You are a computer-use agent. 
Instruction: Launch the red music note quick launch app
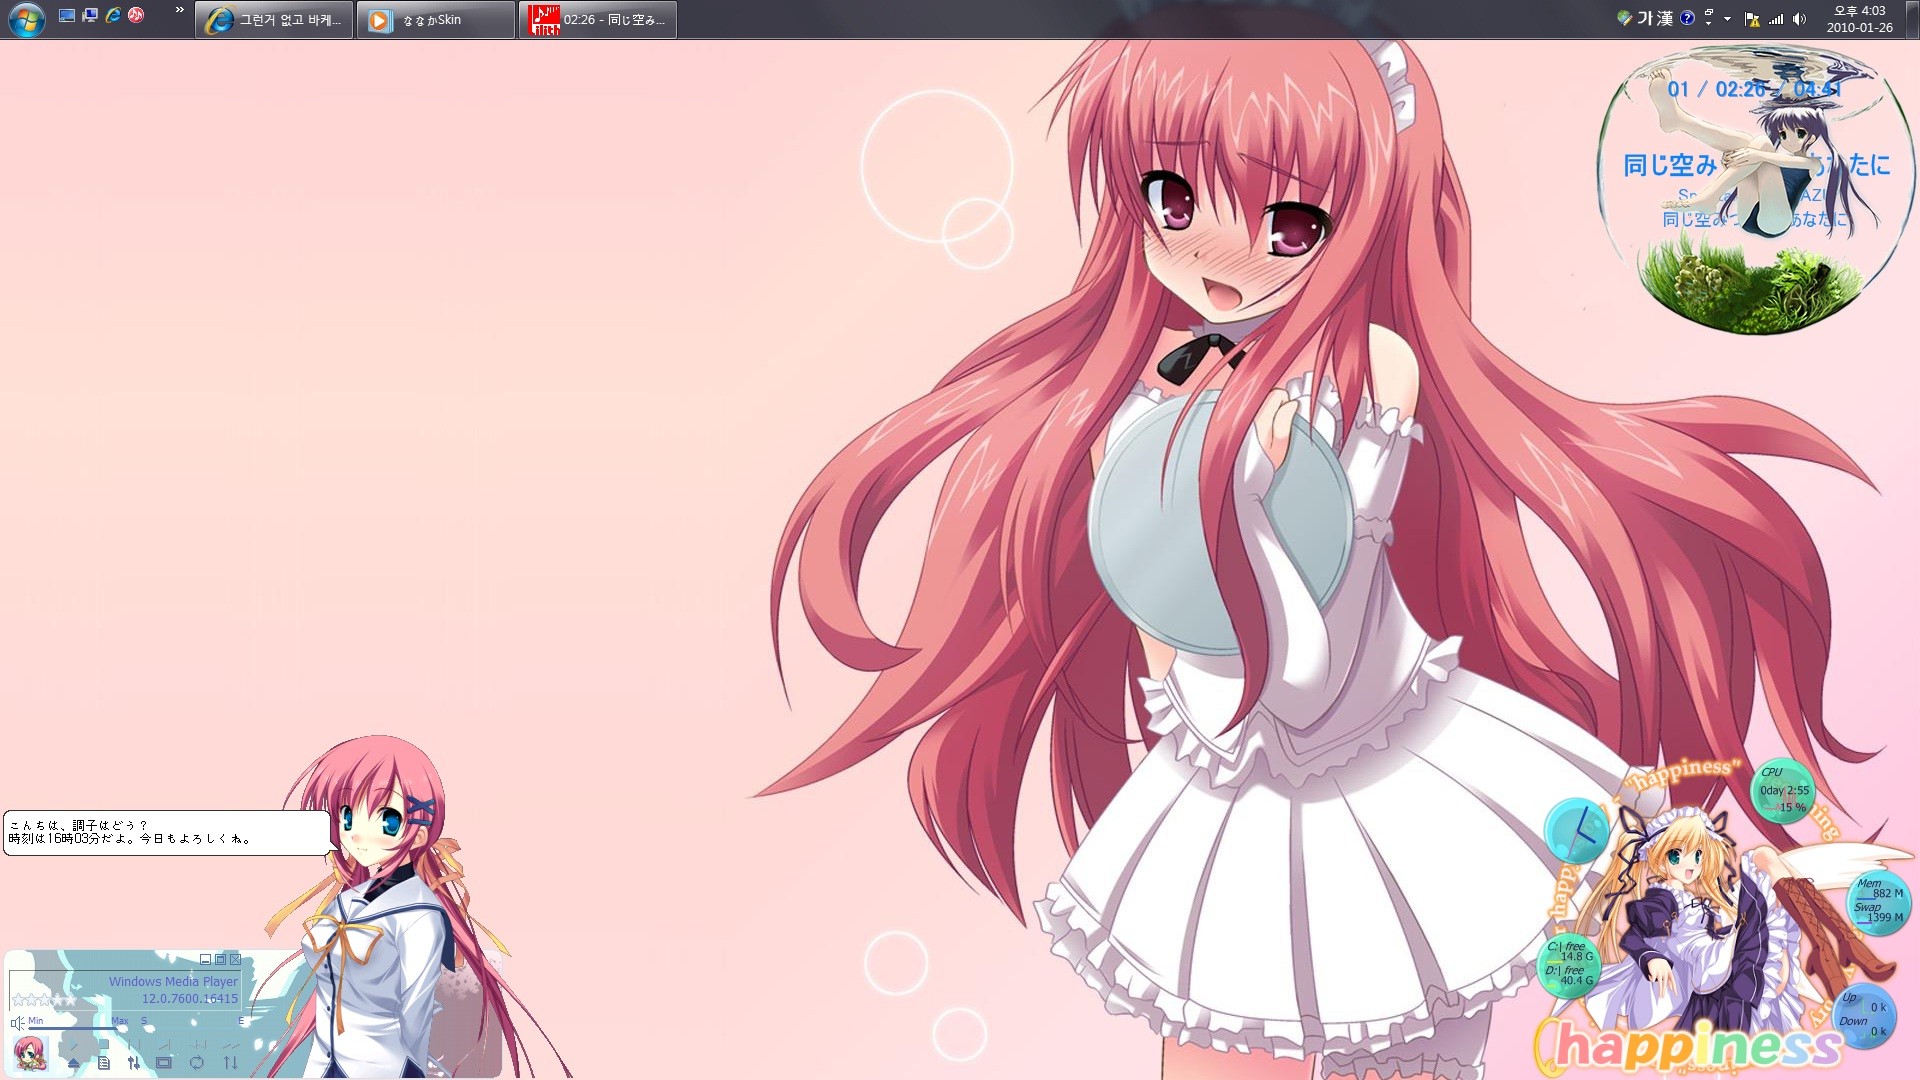pos(136,16)
